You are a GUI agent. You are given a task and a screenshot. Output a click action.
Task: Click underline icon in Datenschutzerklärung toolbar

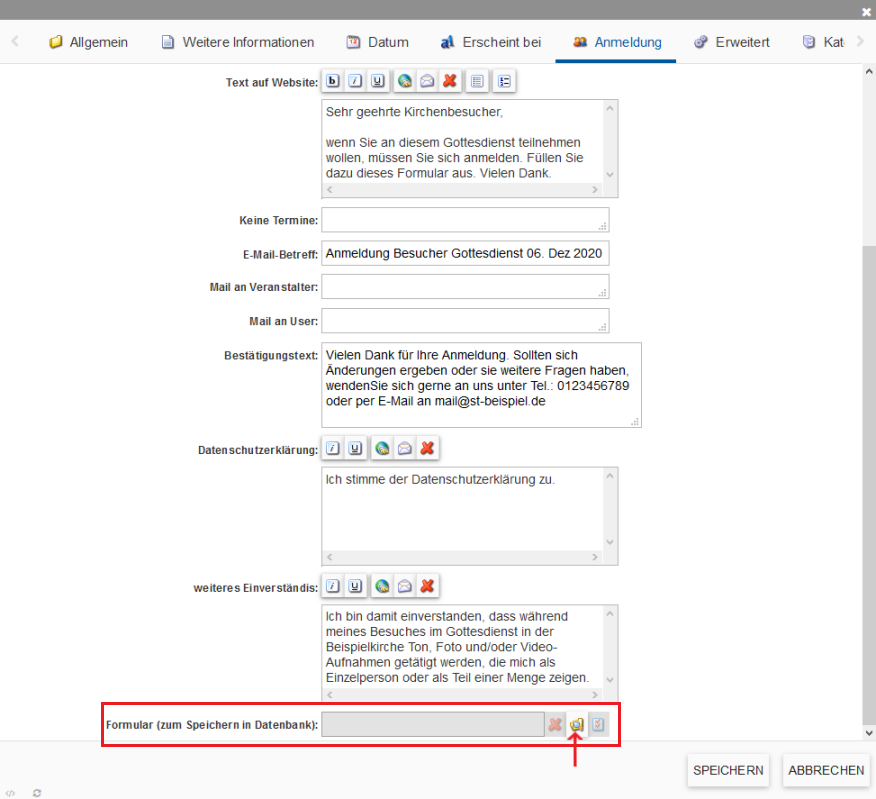pos(355,449)
